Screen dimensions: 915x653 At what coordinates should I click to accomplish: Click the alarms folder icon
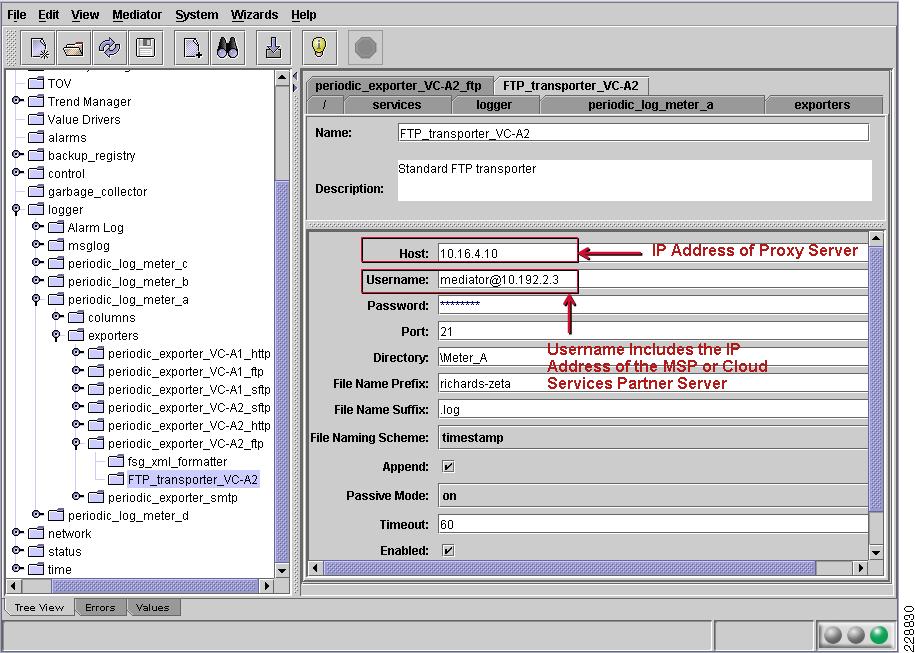pyautogui.click(x=36, y=138)
